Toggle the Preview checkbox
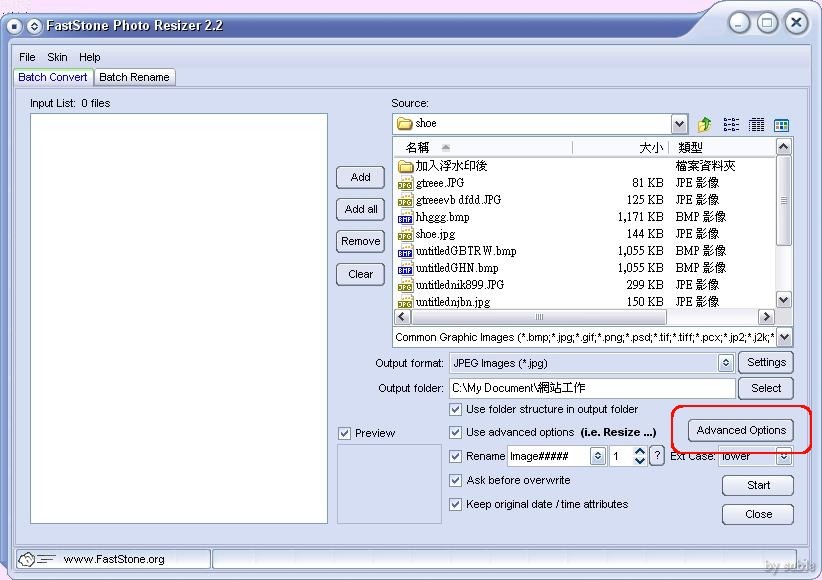The image size is (822, 580). [x=345, y=433]
